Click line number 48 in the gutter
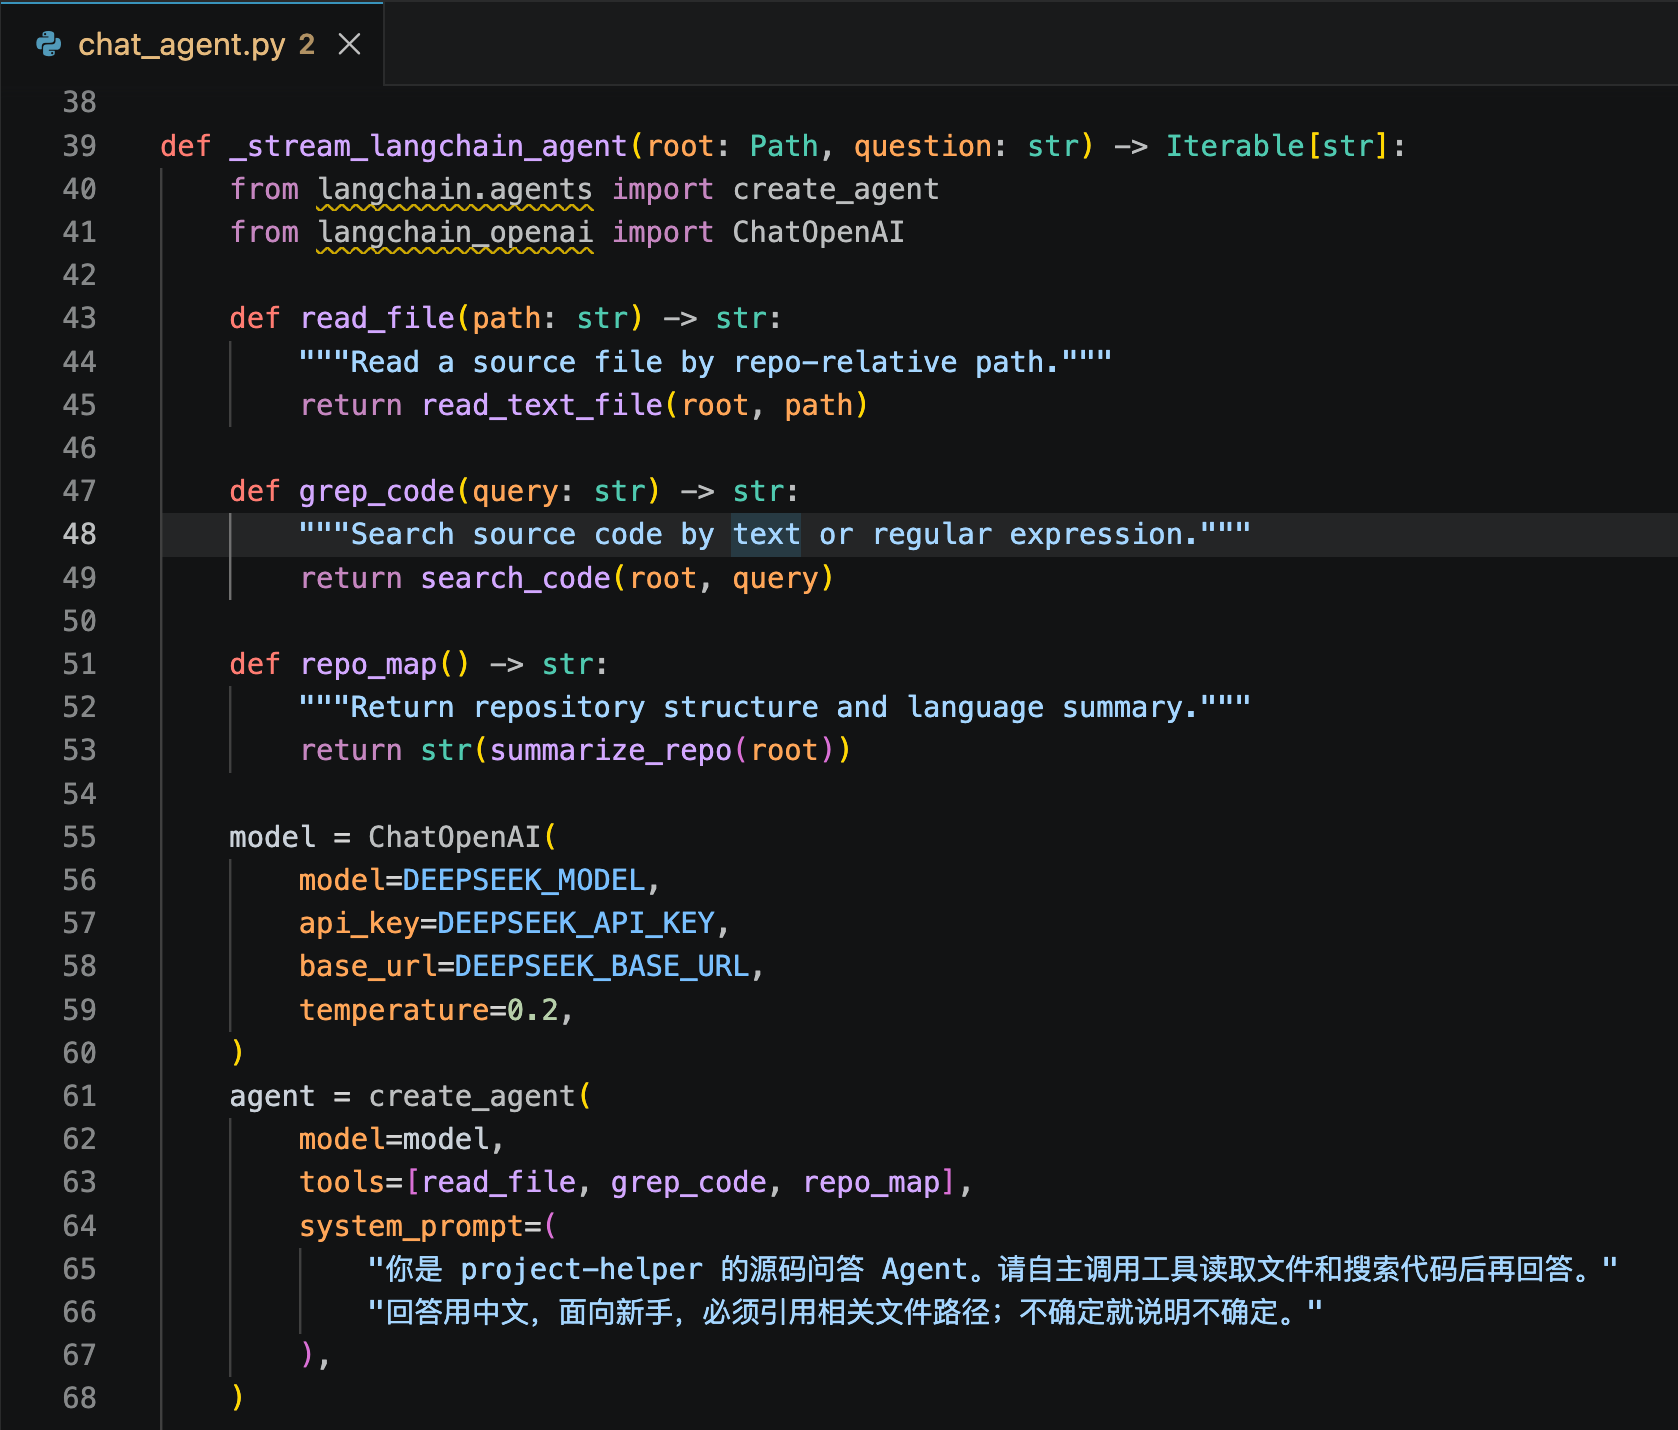The image size is (1678, 1430). click(80, 534)
